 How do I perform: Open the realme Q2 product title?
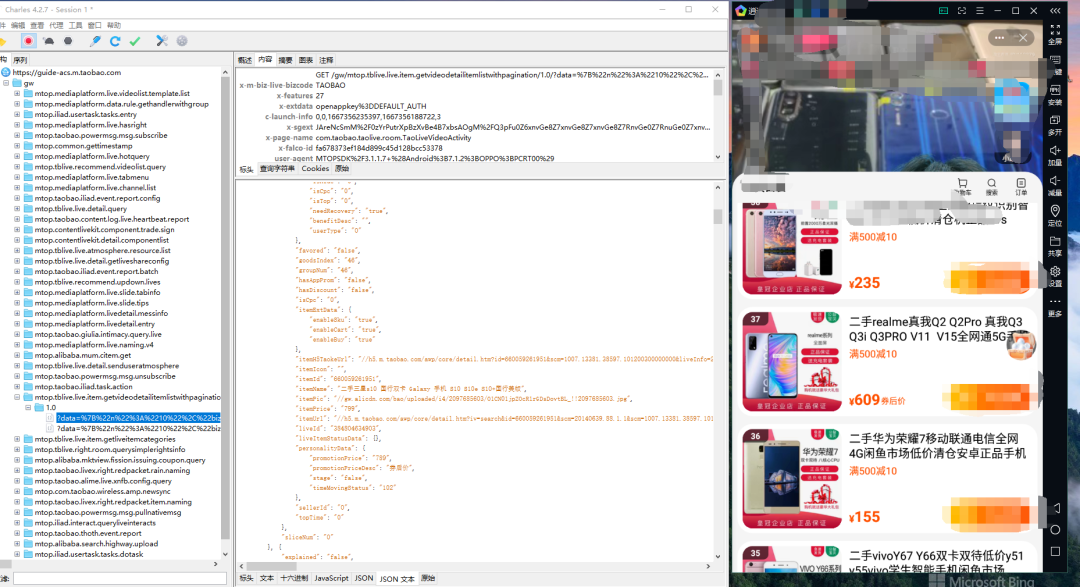click(x=936, y=329)
